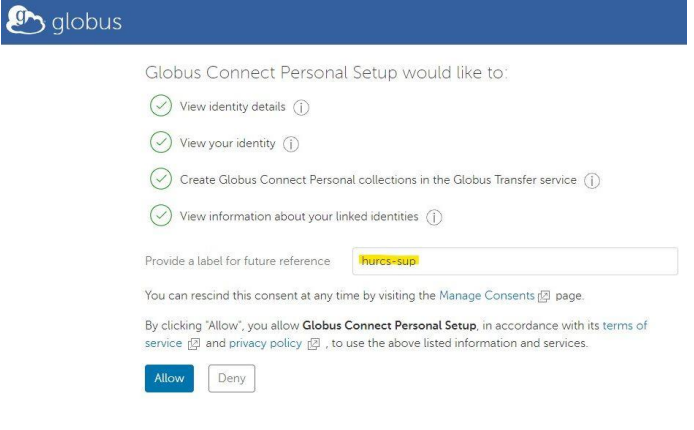694x430 pixels.
Task: Click green checkmark for View identity details
Action: coord(161,106)
